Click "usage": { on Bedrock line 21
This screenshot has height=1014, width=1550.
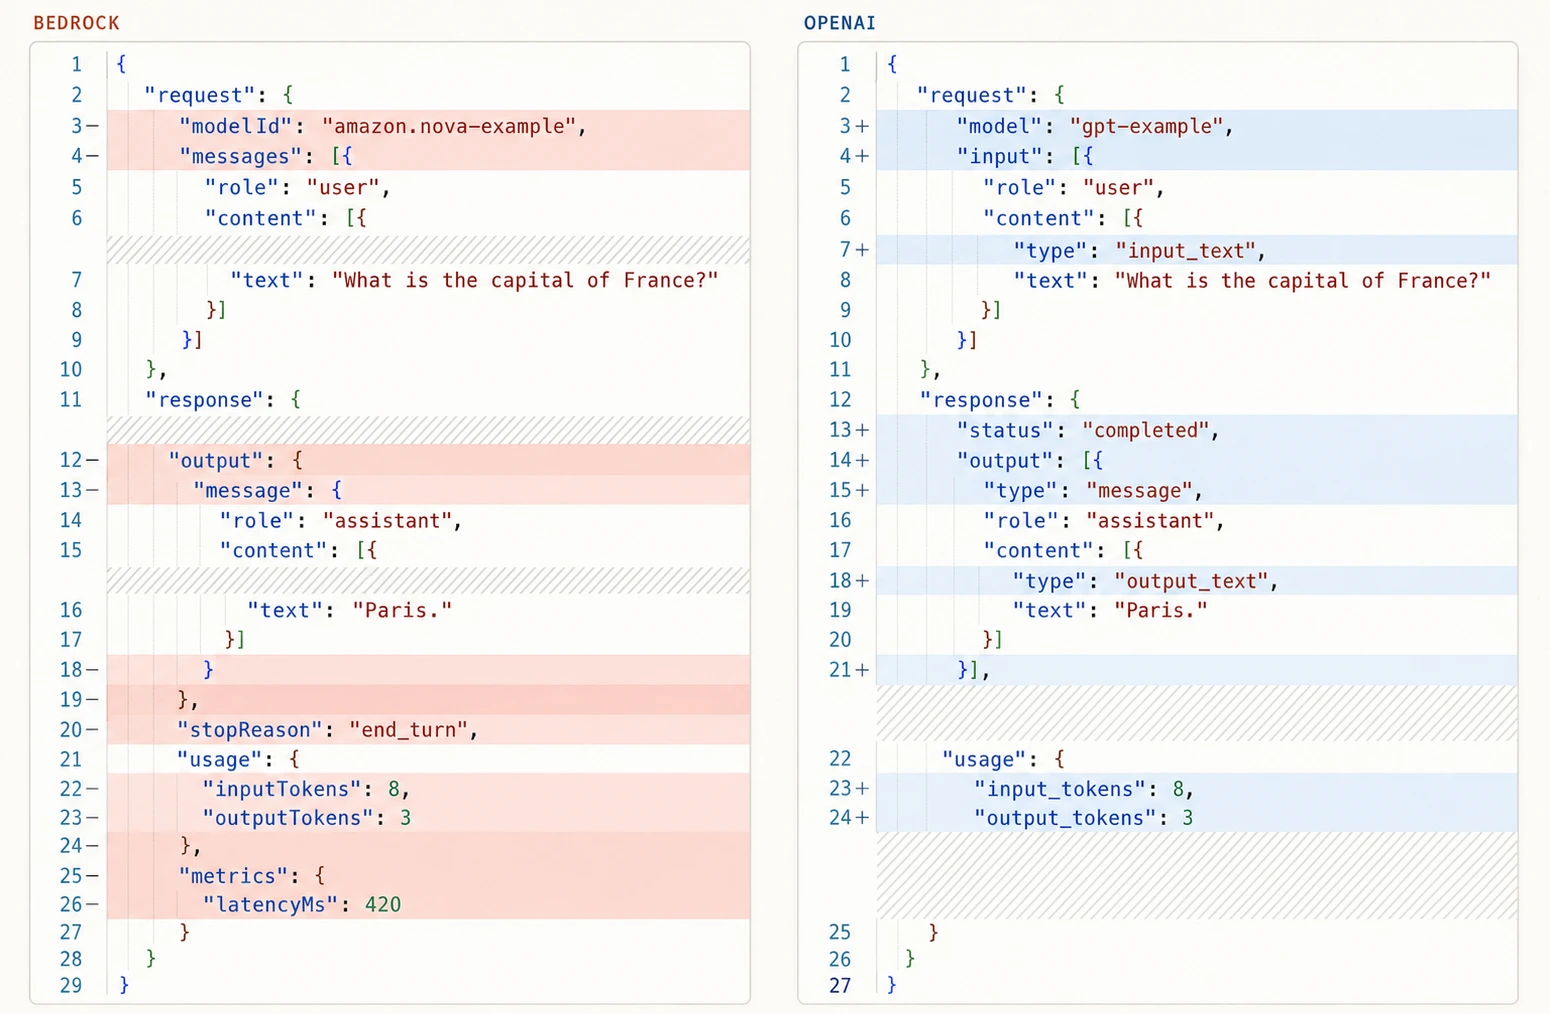point(238,759)
